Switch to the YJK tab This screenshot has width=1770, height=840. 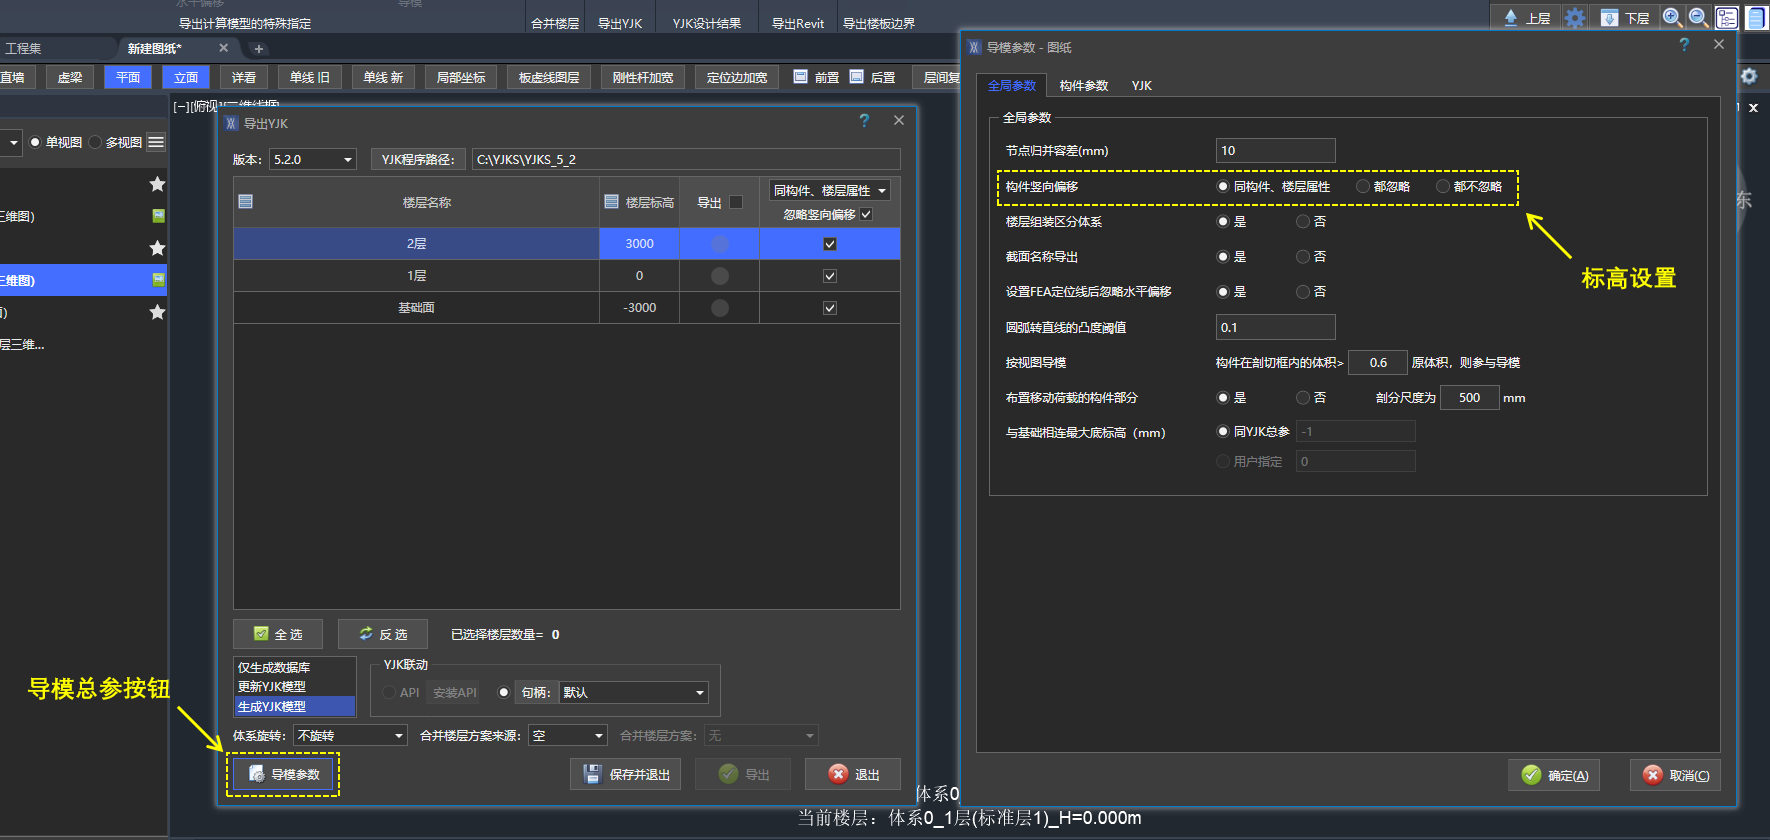1141,86
